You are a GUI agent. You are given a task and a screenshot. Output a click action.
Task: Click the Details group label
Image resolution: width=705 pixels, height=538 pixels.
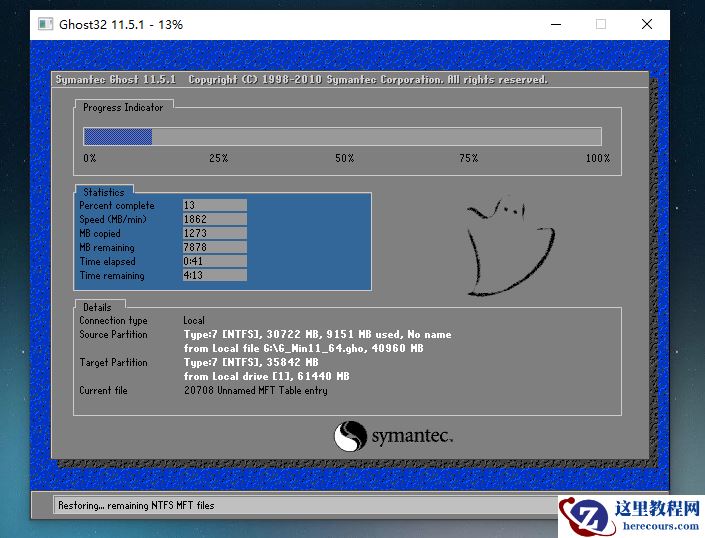(x=97, y=307)
